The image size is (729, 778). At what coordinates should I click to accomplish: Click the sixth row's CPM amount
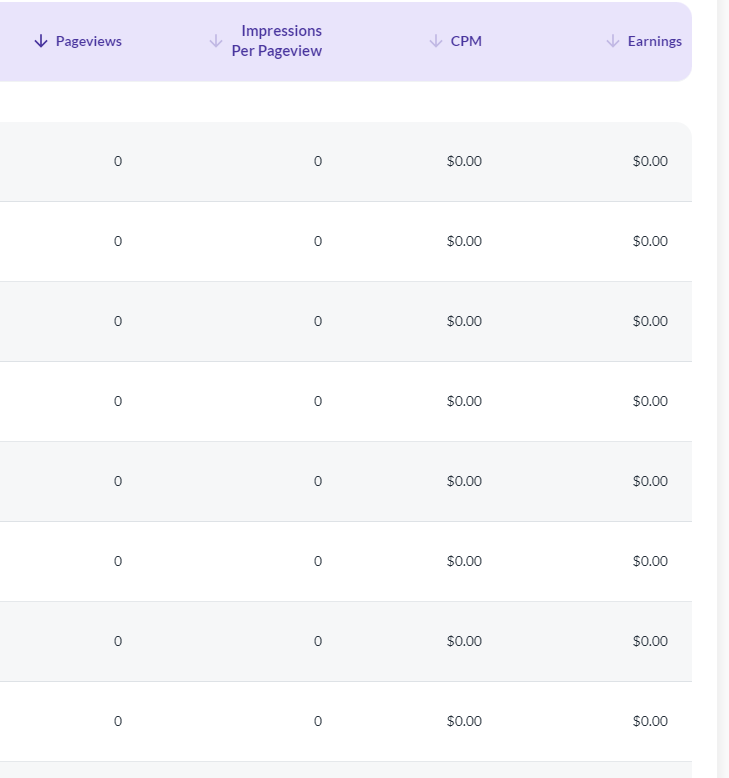point(464,561)
